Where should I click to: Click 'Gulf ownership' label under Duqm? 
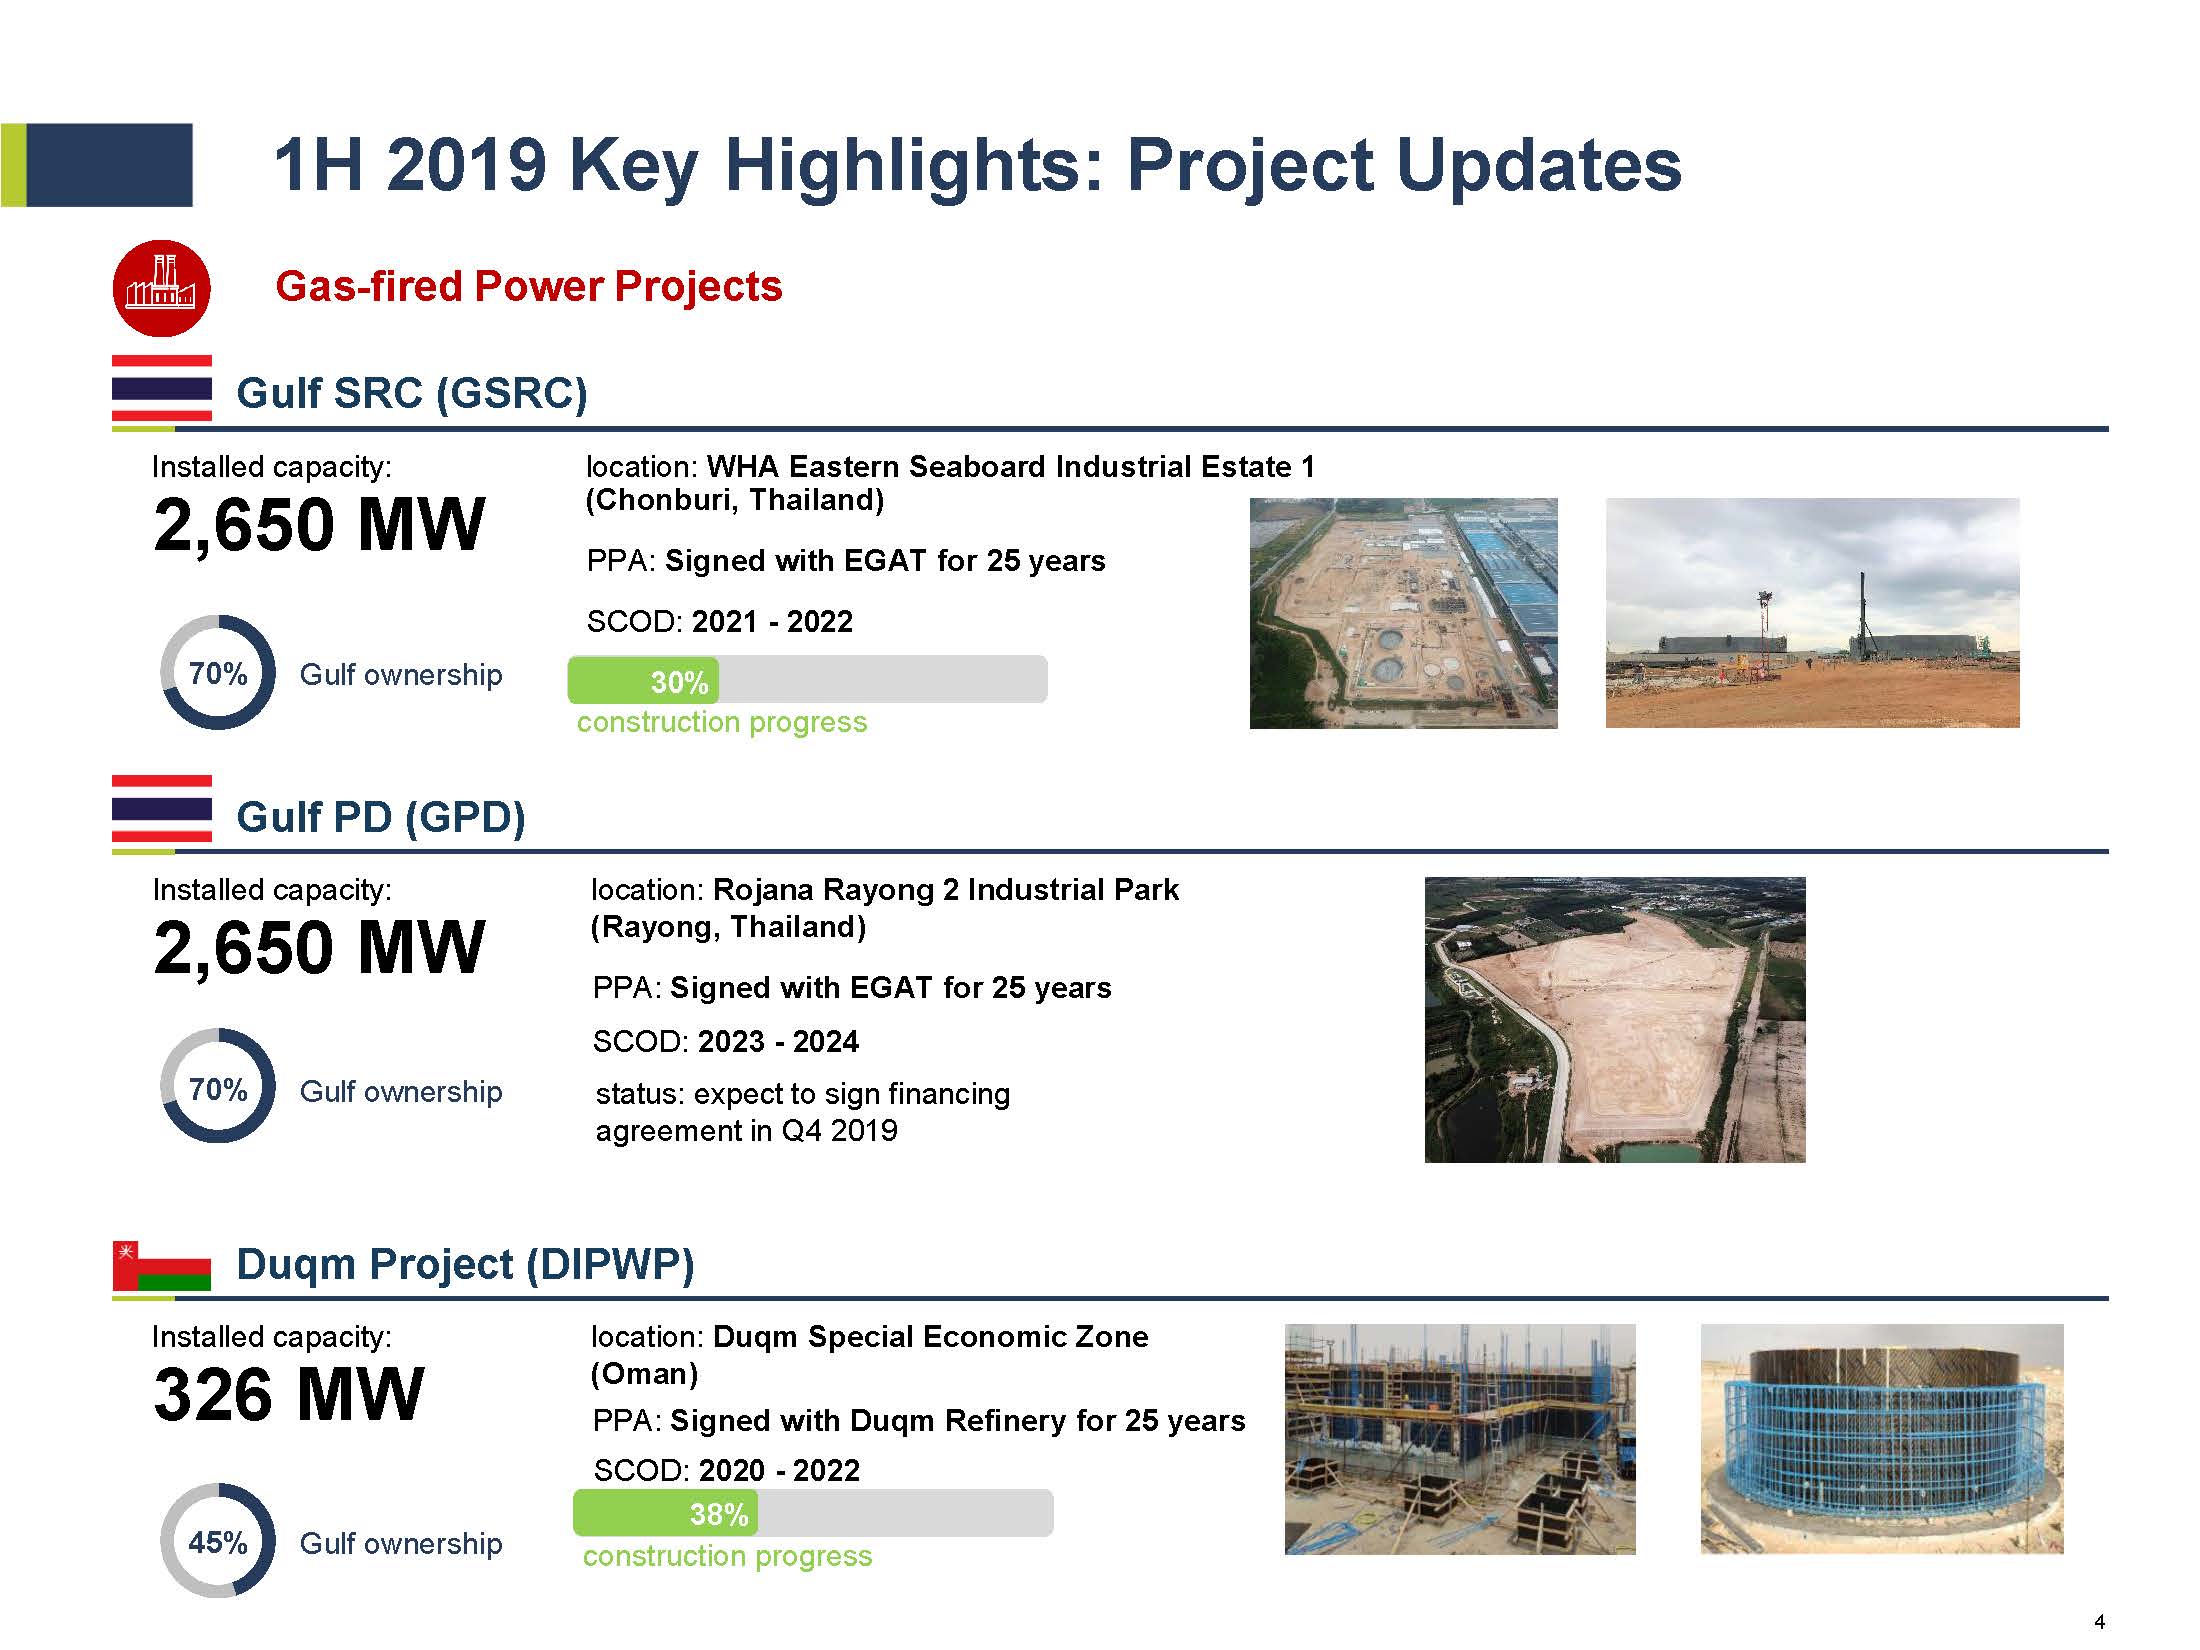point(401,1544)
